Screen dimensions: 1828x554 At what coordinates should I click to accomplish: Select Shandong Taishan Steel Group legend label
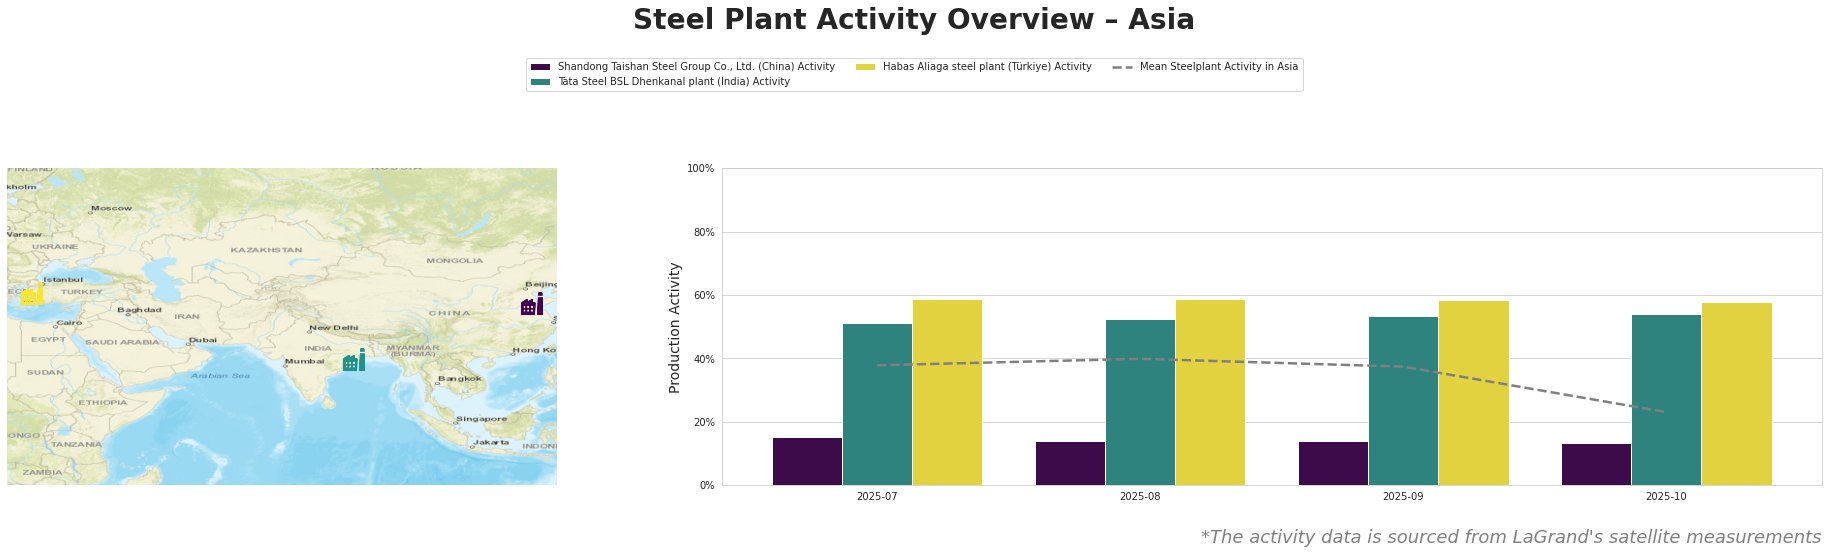(696, 67)
